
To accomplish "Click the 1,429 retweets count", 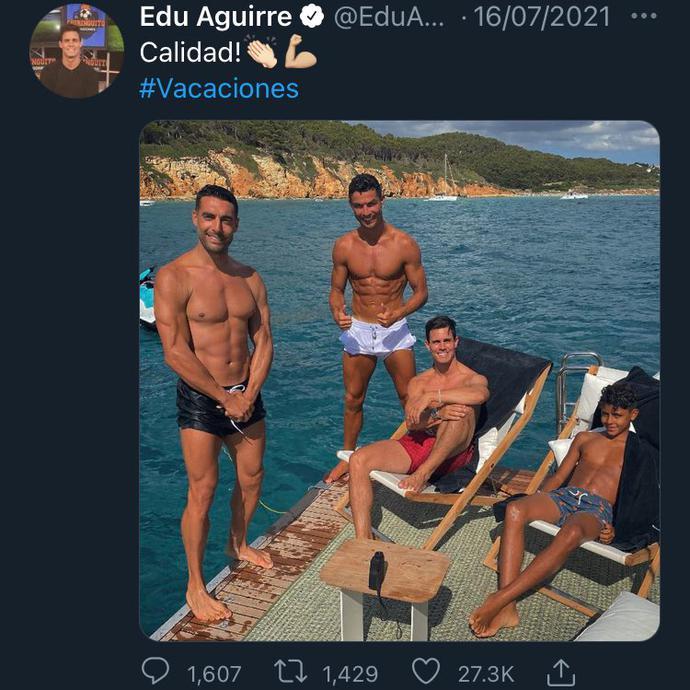I will 349,675.
